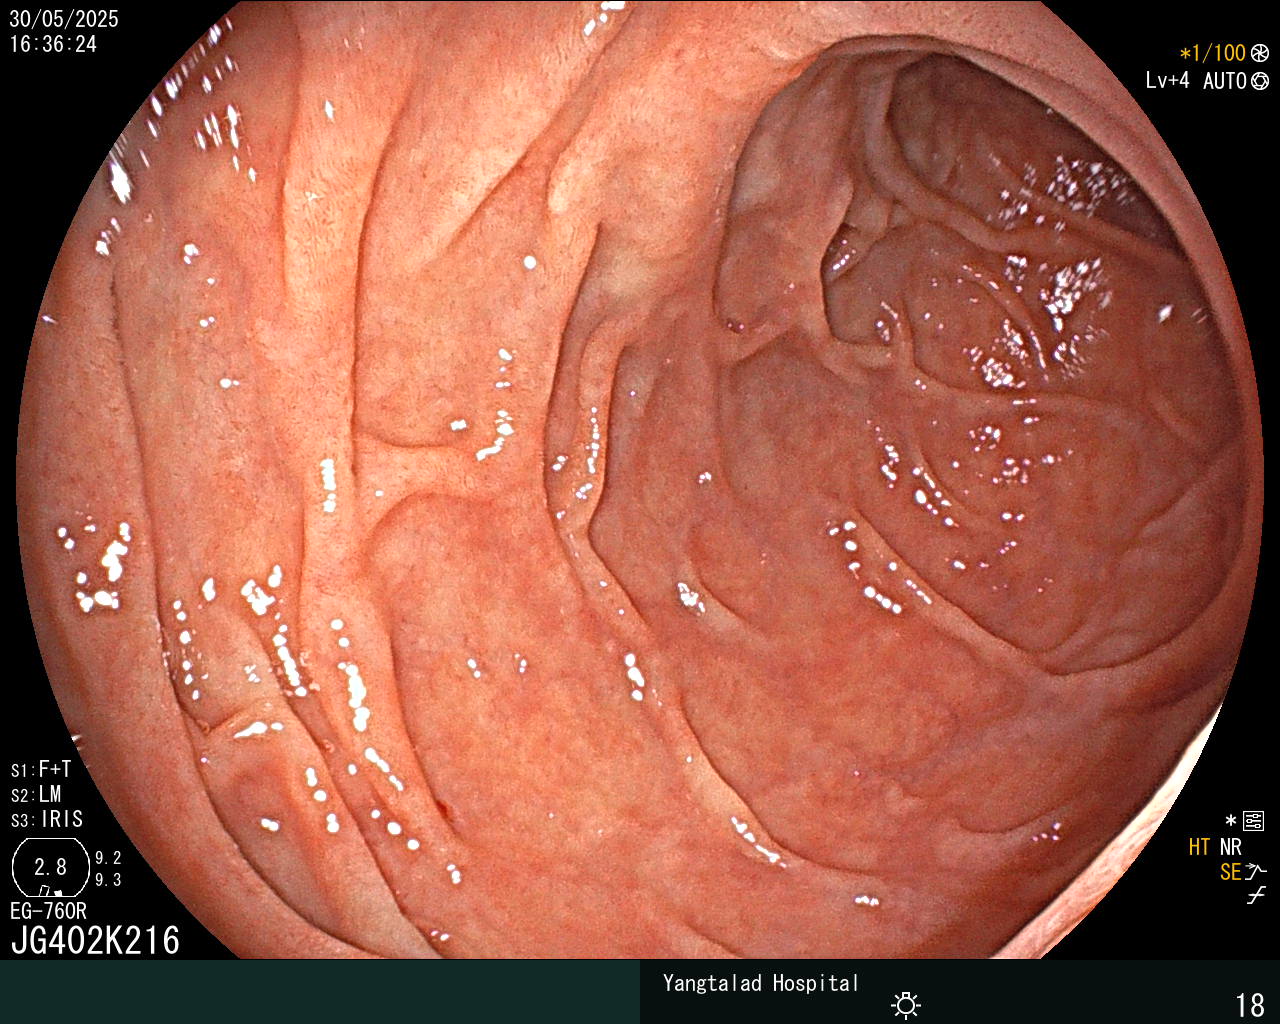Select the date 30/05/2025

64,18
